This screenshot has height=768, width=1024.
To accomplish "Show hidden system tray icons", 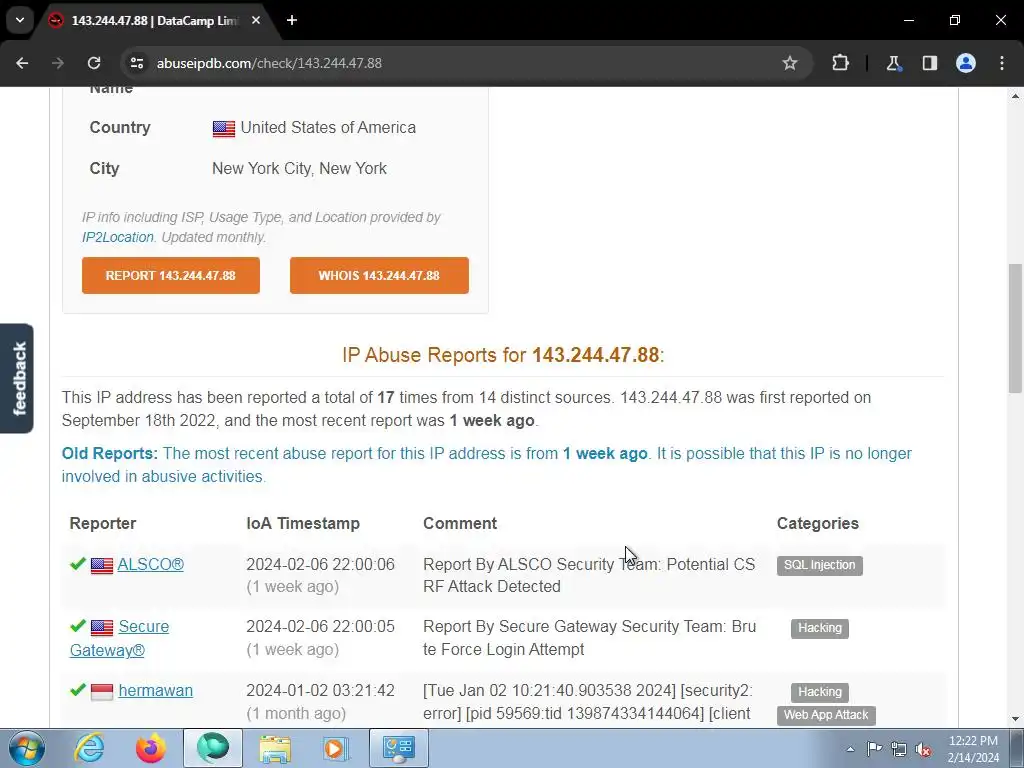I will click(x=850, y=749).
